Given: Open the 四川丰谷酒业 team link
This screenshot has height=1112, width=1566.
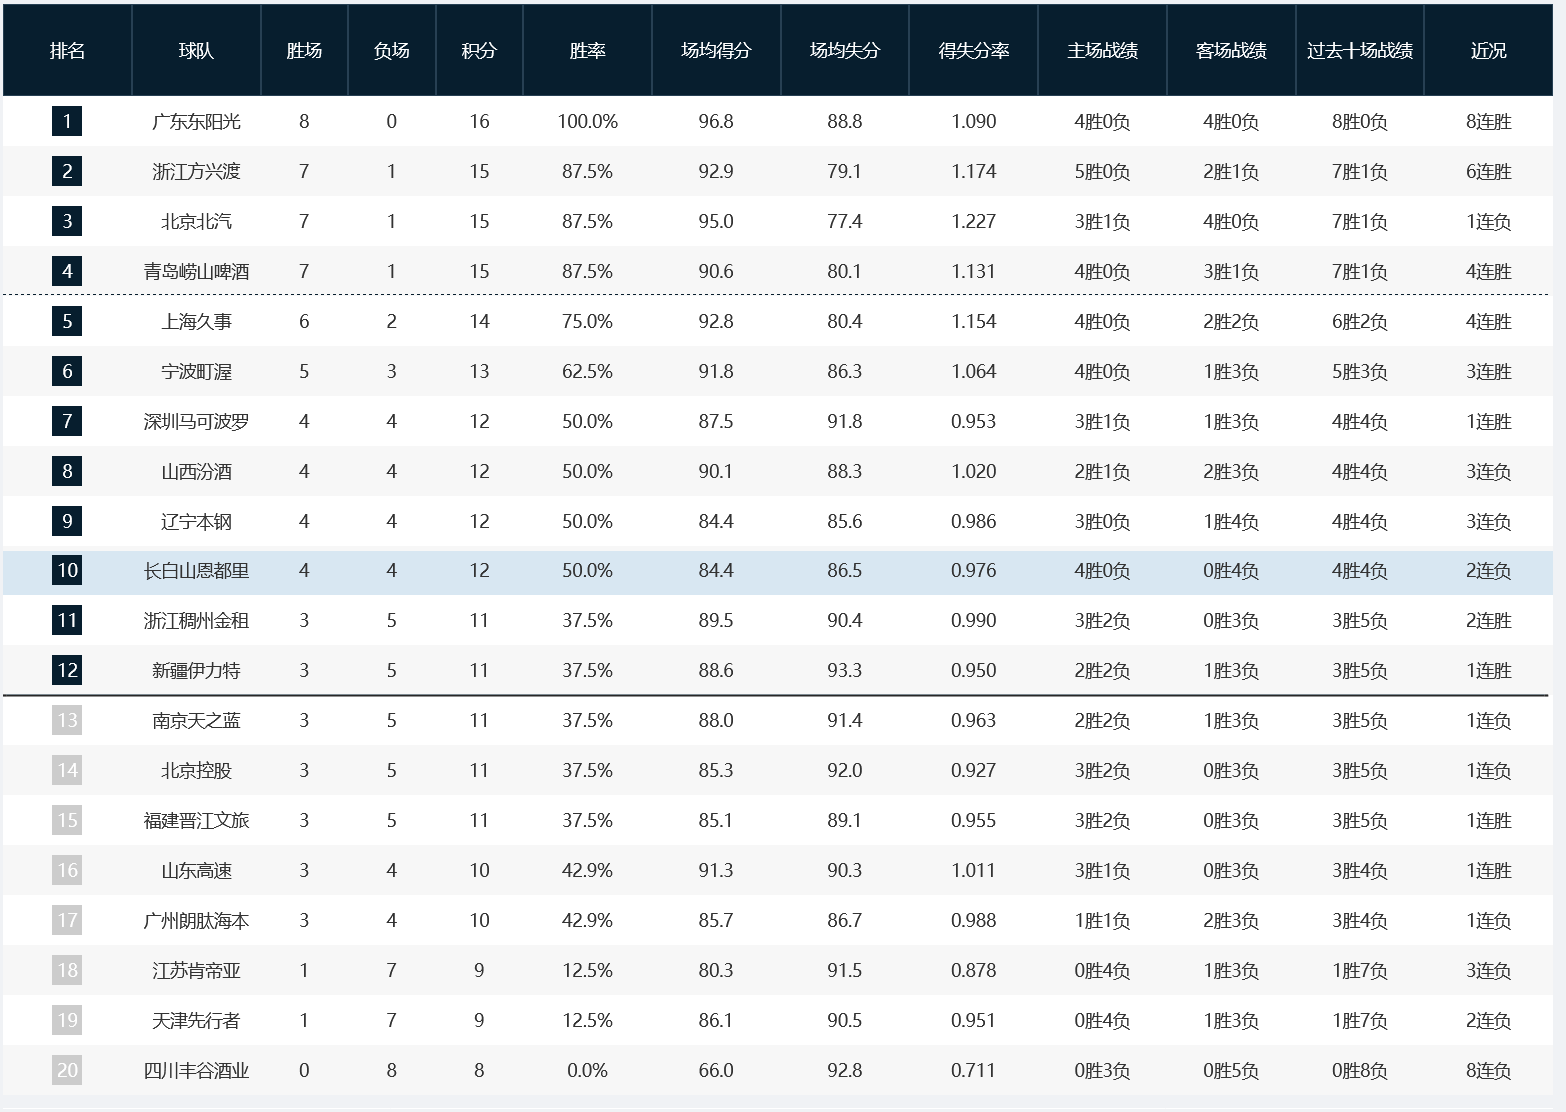Looking at the screenshot, I should click(196, 1070).
